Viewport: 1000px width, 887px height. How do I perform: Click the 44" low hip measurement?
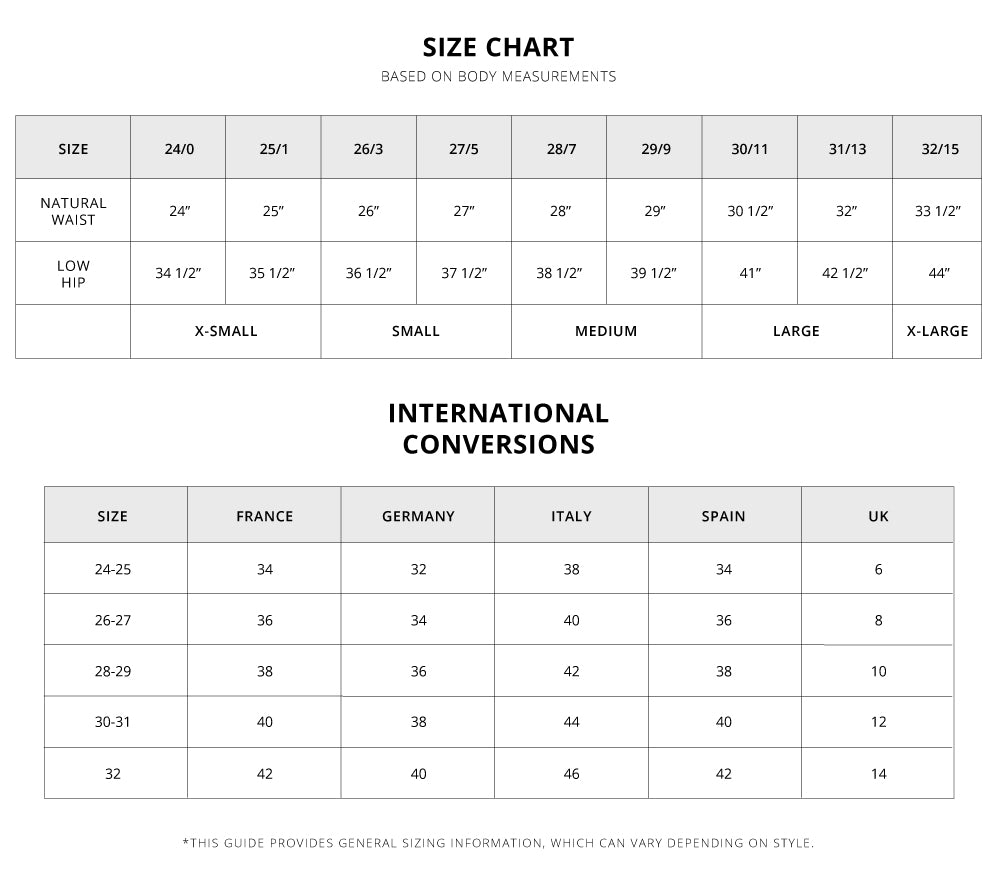(939, 273)
